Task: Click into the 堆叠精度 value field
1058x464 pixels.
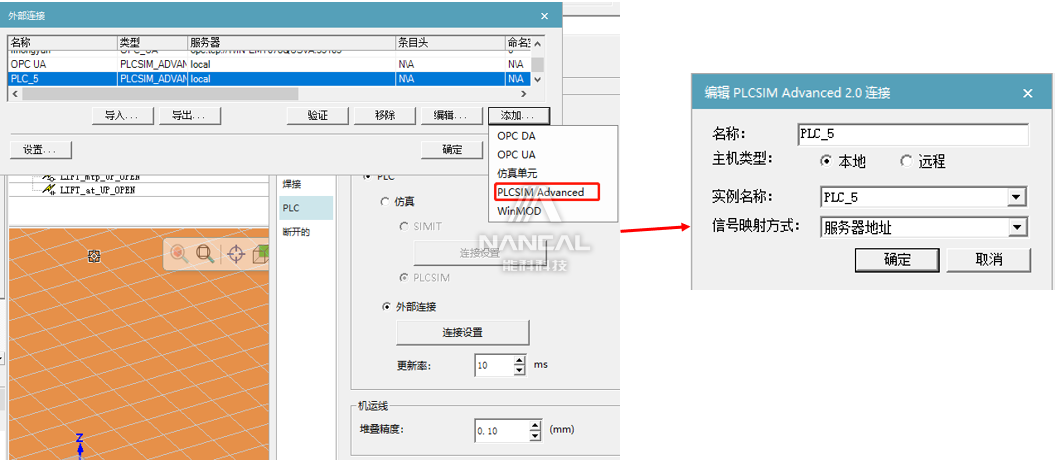Action: tap(501, 430)
